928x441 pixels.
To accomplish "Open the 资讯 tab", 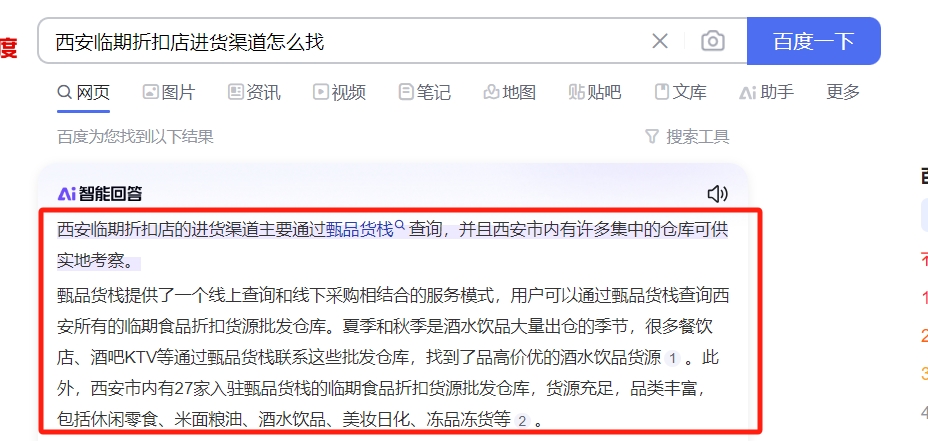I will (254, 92).
